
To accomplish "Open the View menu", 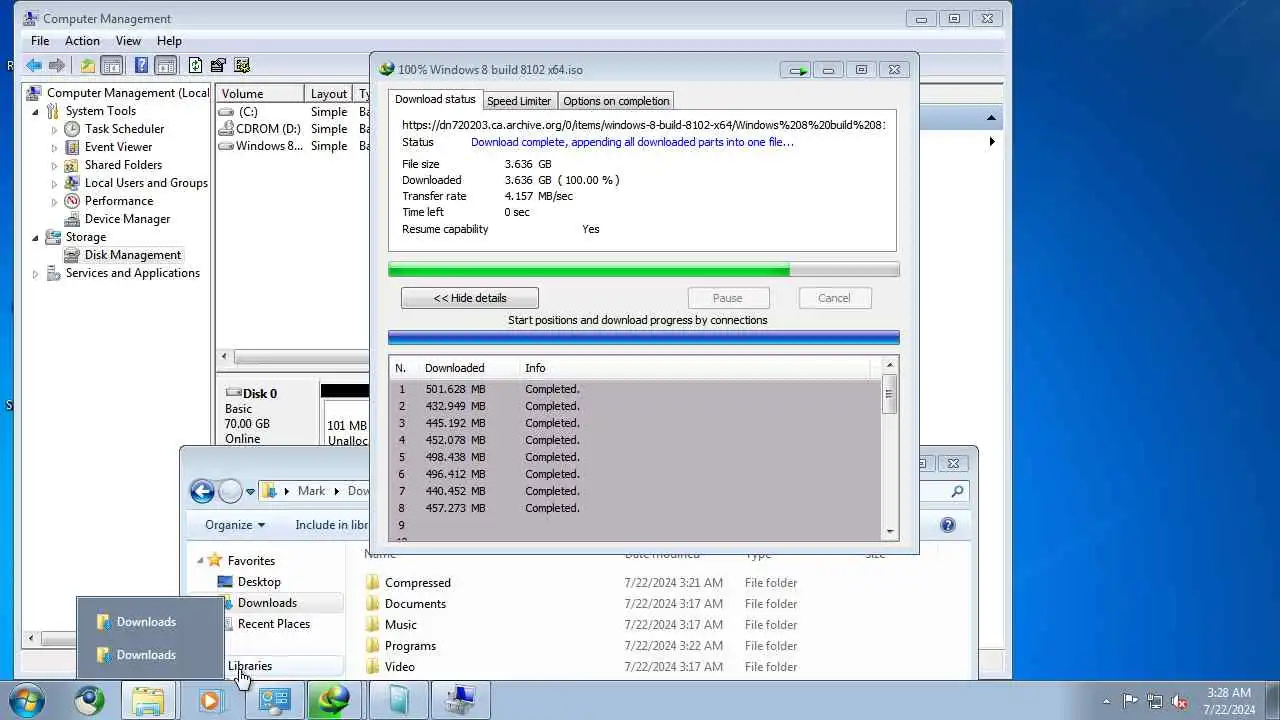I will (128, 41).
